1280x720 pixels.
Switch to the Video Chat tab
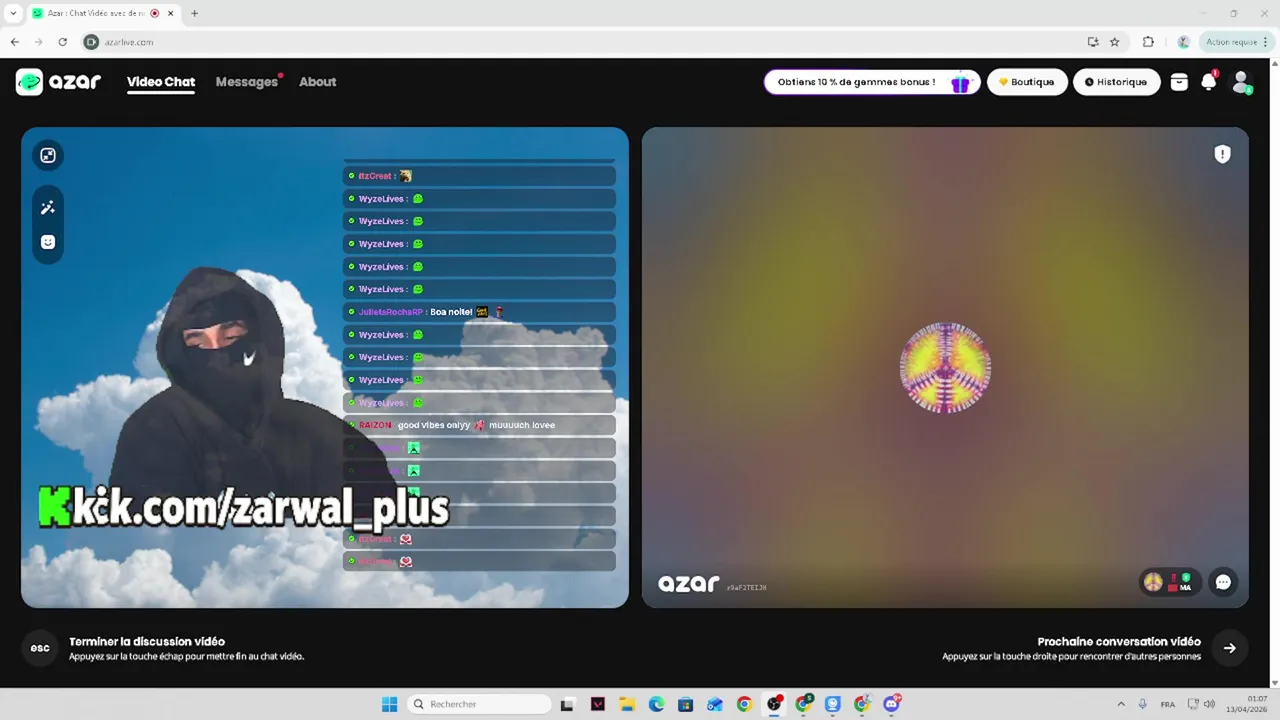(161, 82)
